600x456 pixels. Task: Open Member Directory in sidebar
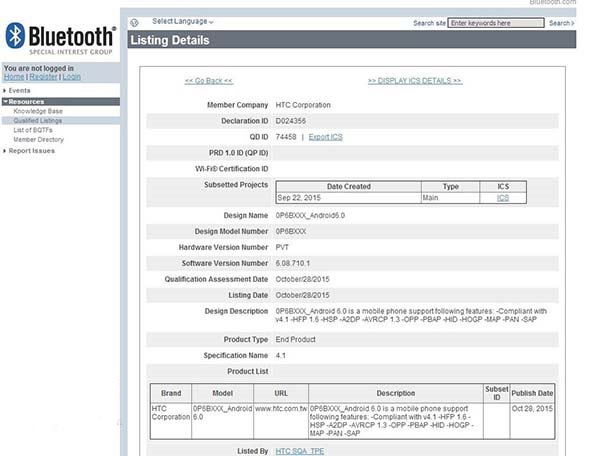[39, 140]
